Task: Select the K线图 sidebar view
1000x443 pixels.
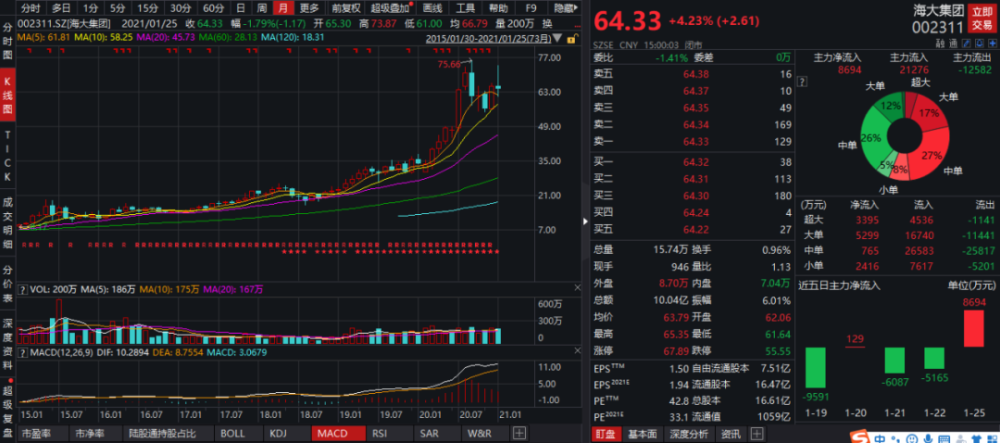Action: (x=8, y=96)
